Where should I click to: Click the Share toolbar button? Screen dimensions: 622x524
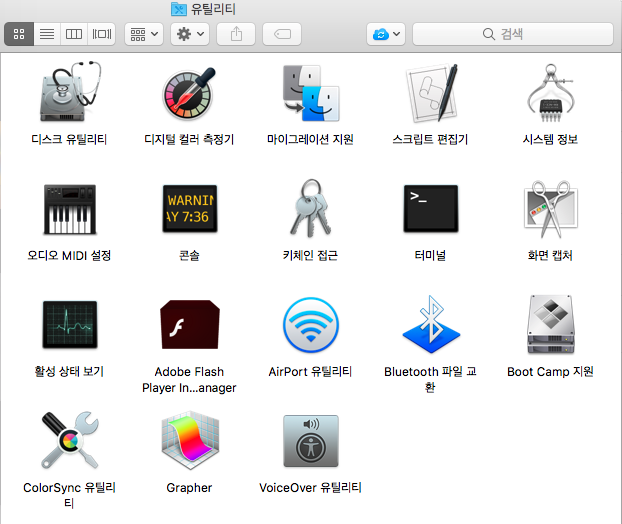click(236, 34)
